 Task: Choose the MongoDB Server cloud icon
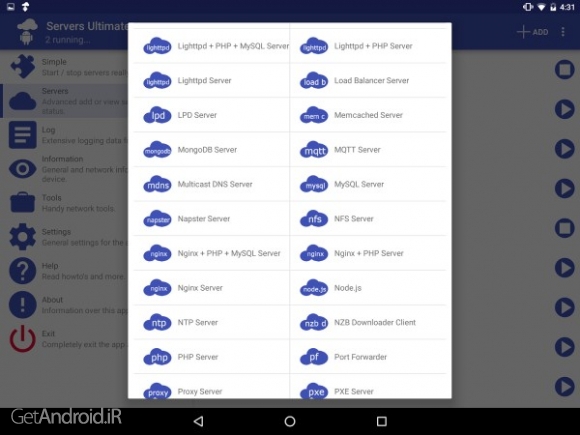157,150
